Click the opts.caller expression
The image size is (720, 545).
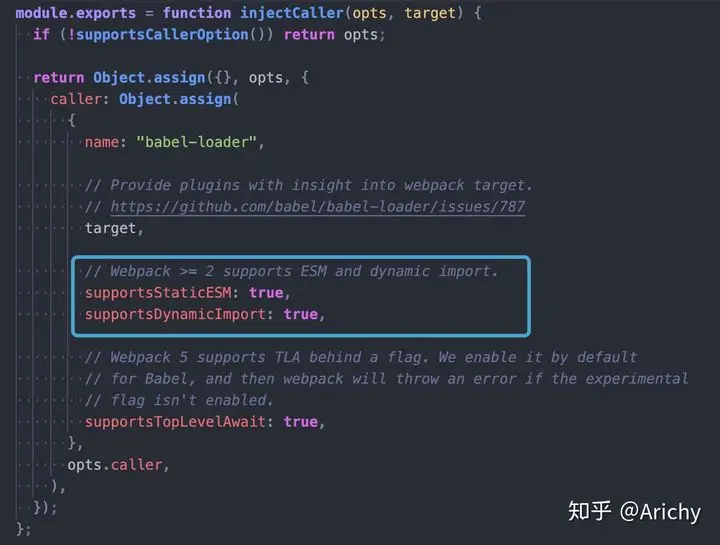point(115,465)
